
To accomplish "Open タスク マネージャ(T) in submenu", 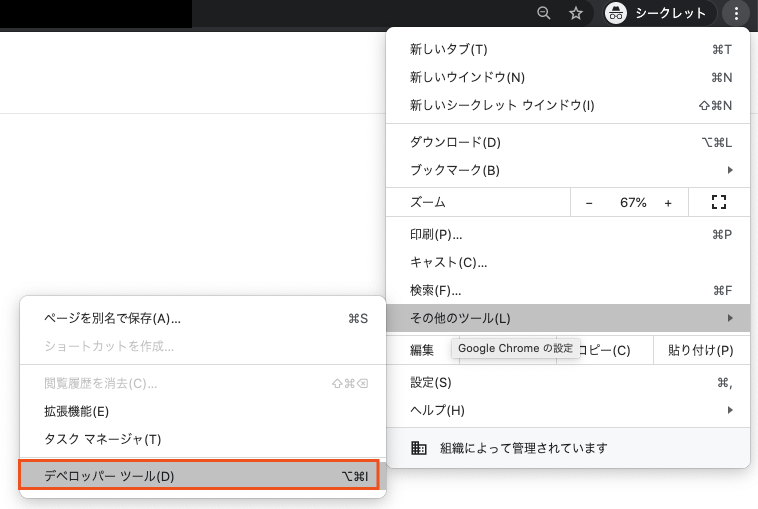I will [x=203, y=439].
